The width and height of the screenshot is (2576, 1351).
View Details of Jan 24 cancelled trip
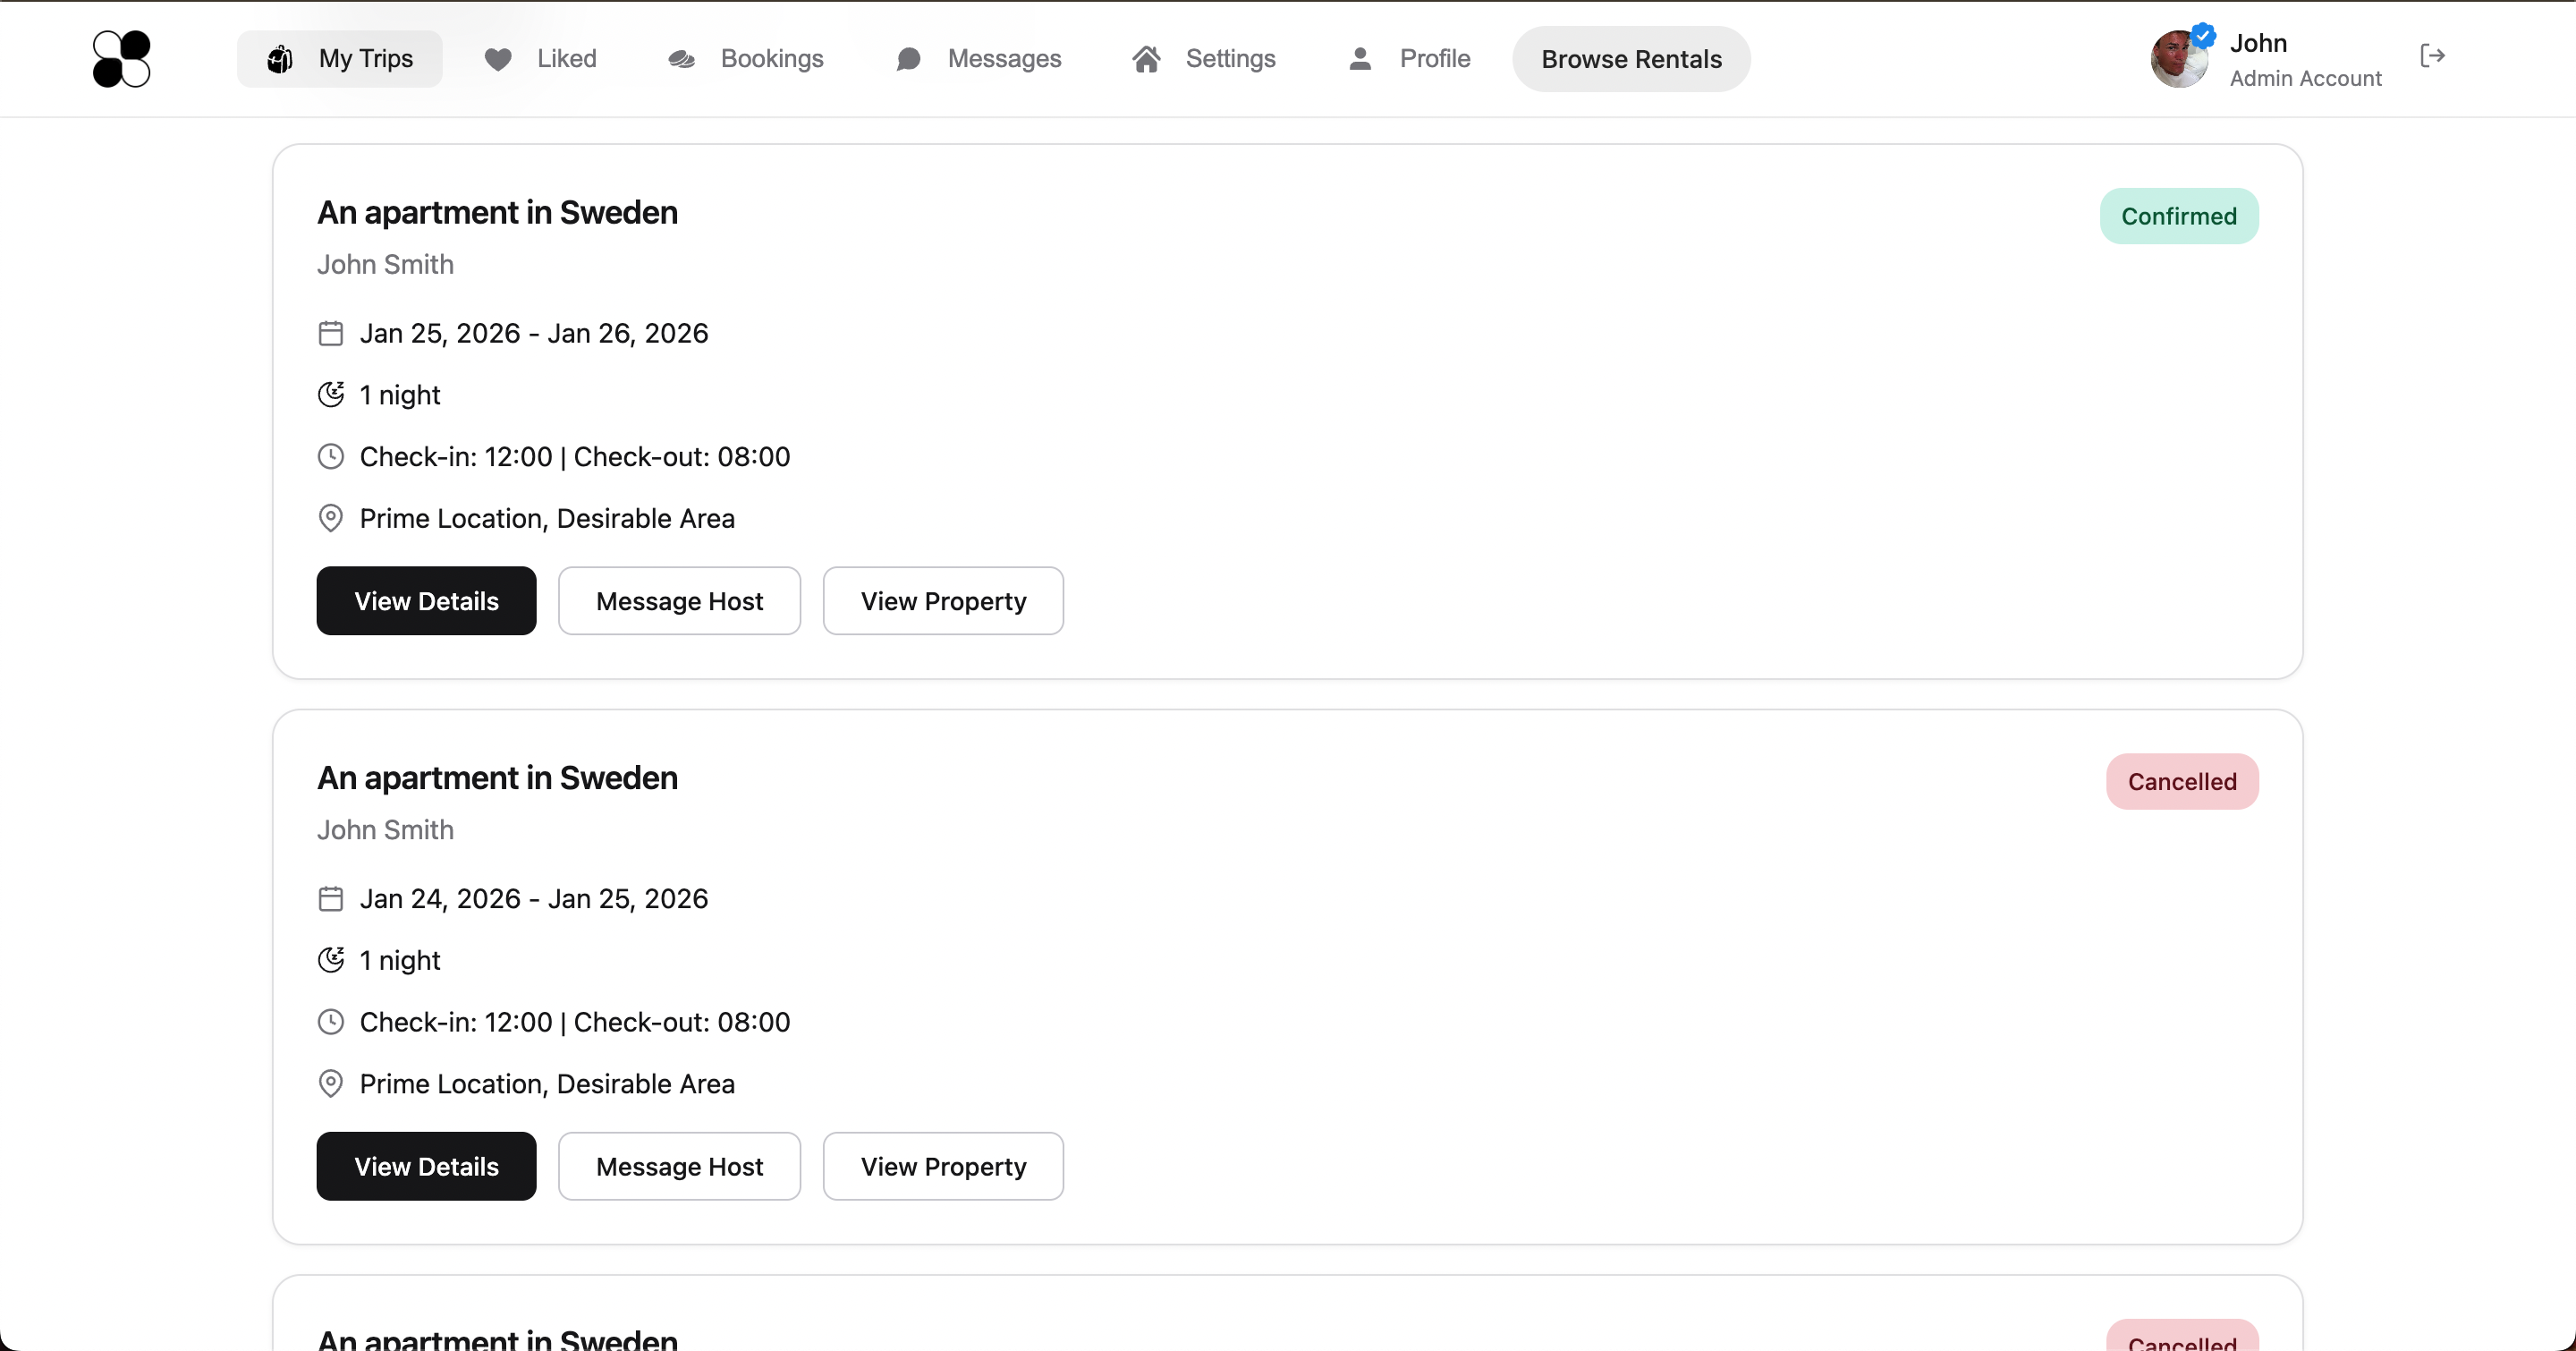coord(426,1166)
